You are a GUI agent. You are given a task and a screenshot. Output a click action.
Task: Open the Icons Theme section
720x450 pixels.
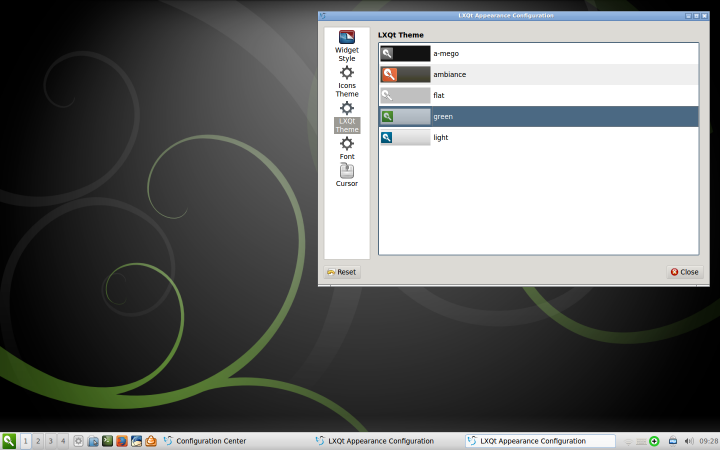coord(347,81)
